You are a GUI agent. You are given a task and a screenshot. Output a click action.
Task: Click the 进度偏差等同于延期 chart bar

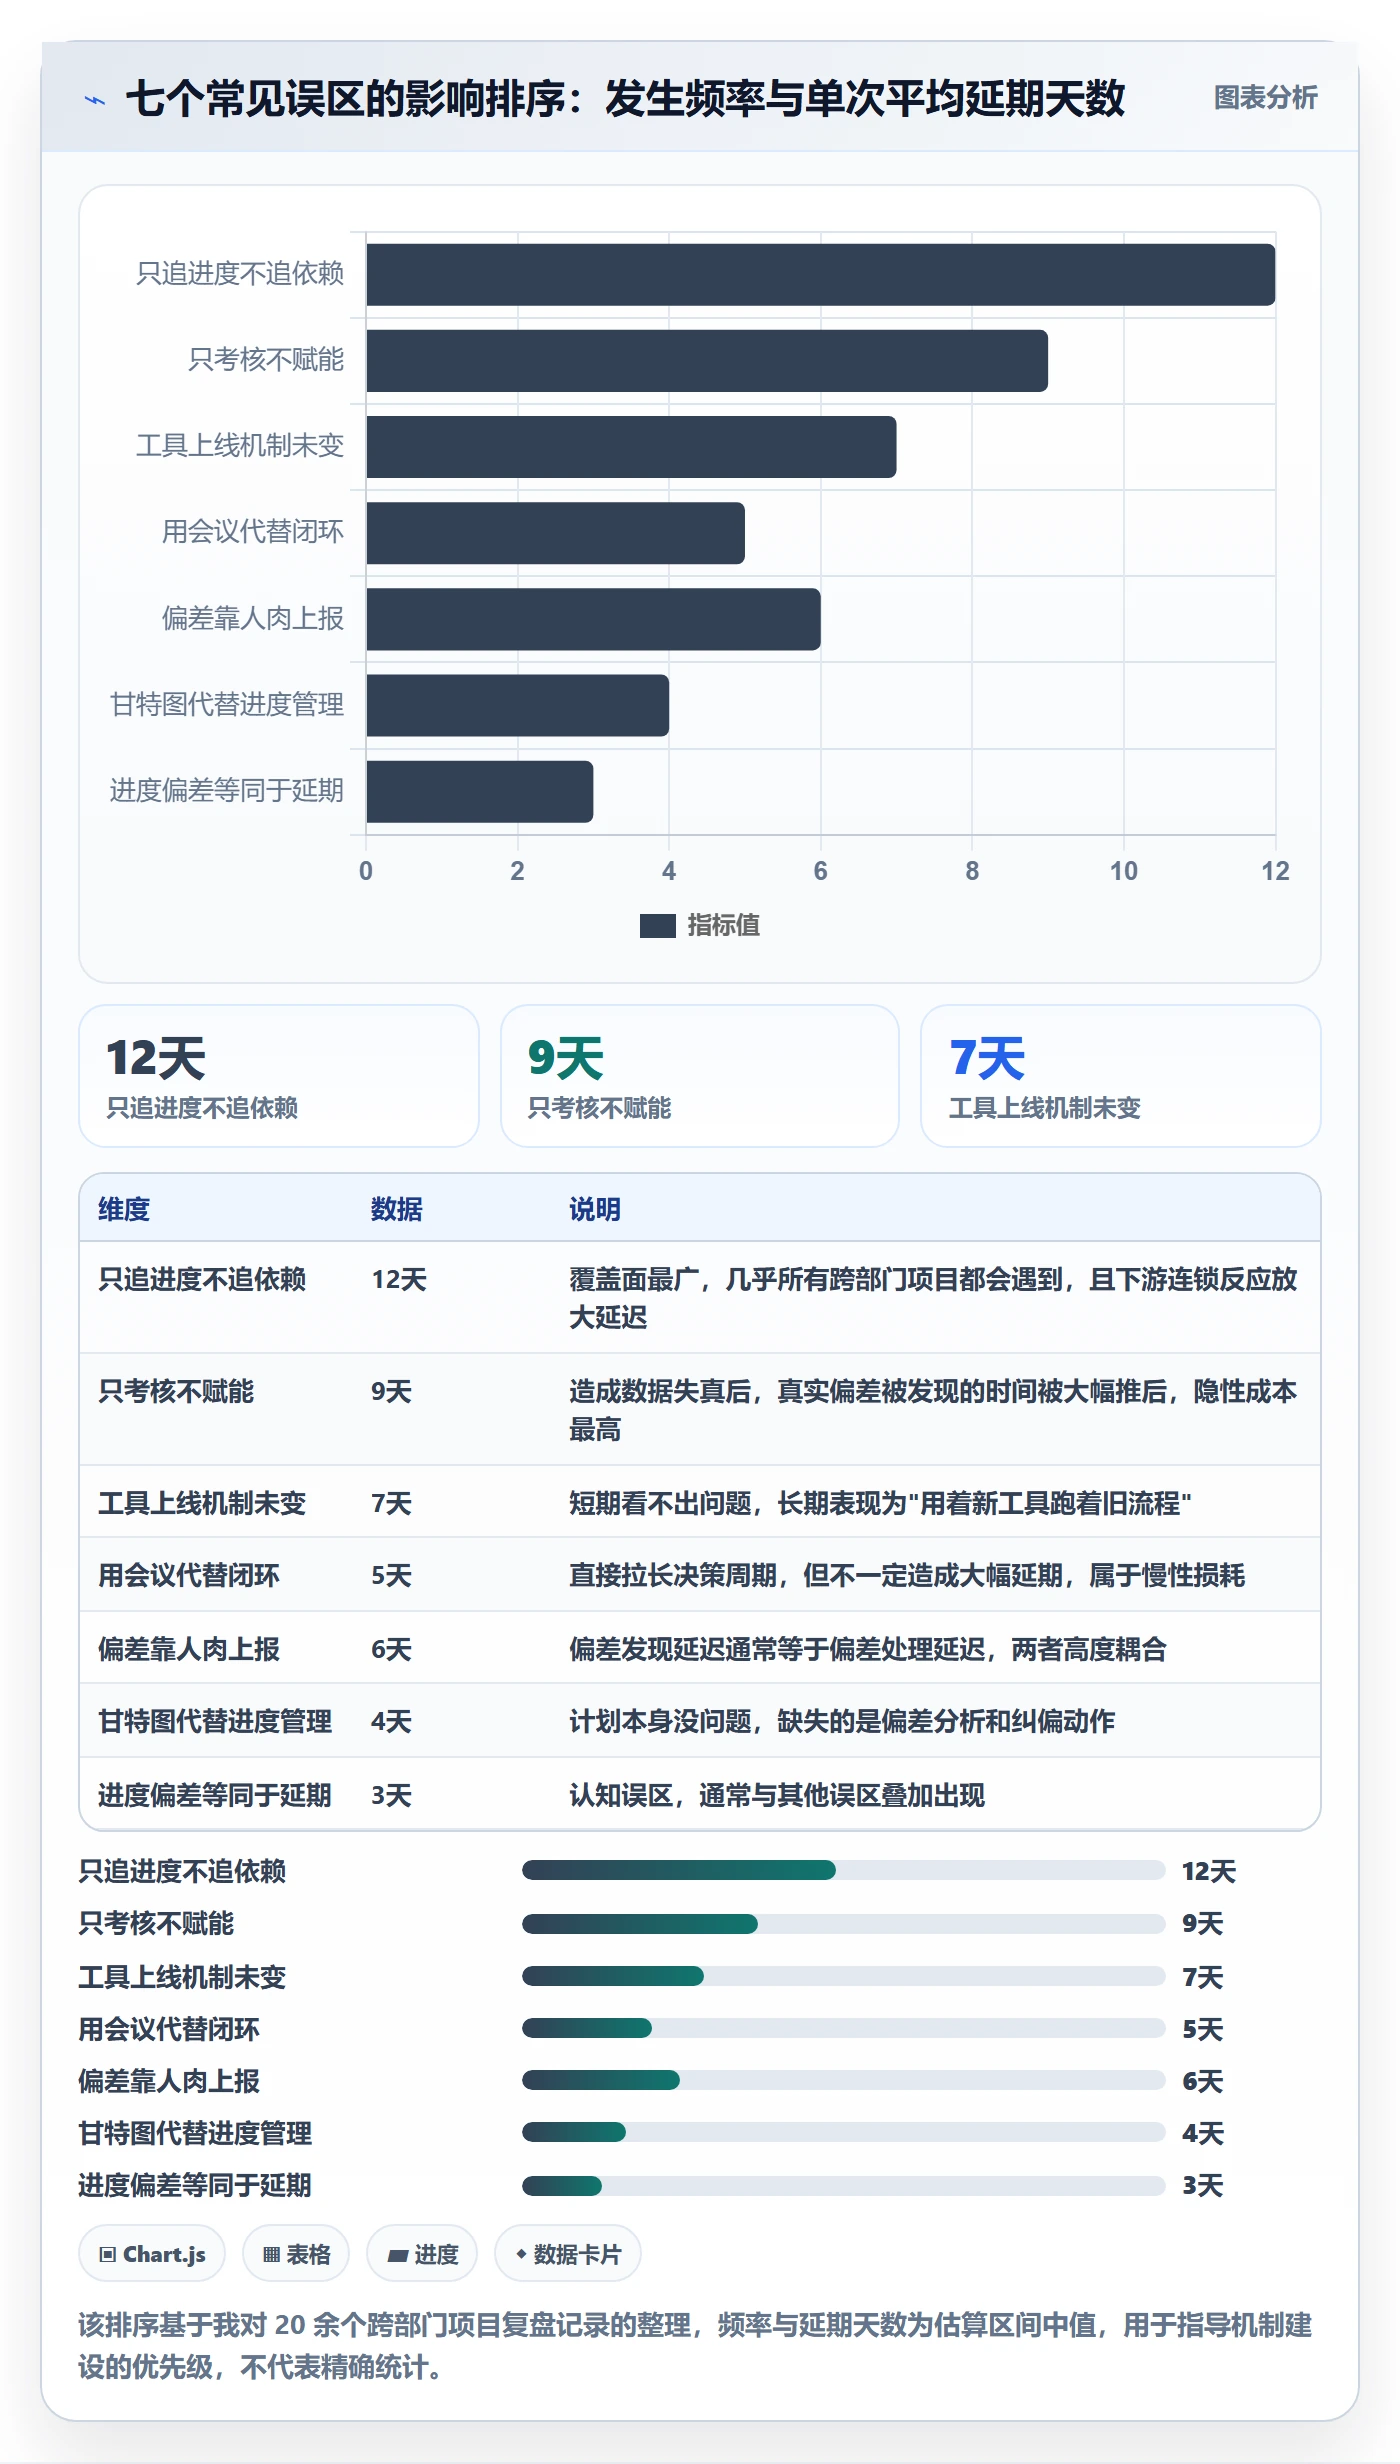[480, 792]
